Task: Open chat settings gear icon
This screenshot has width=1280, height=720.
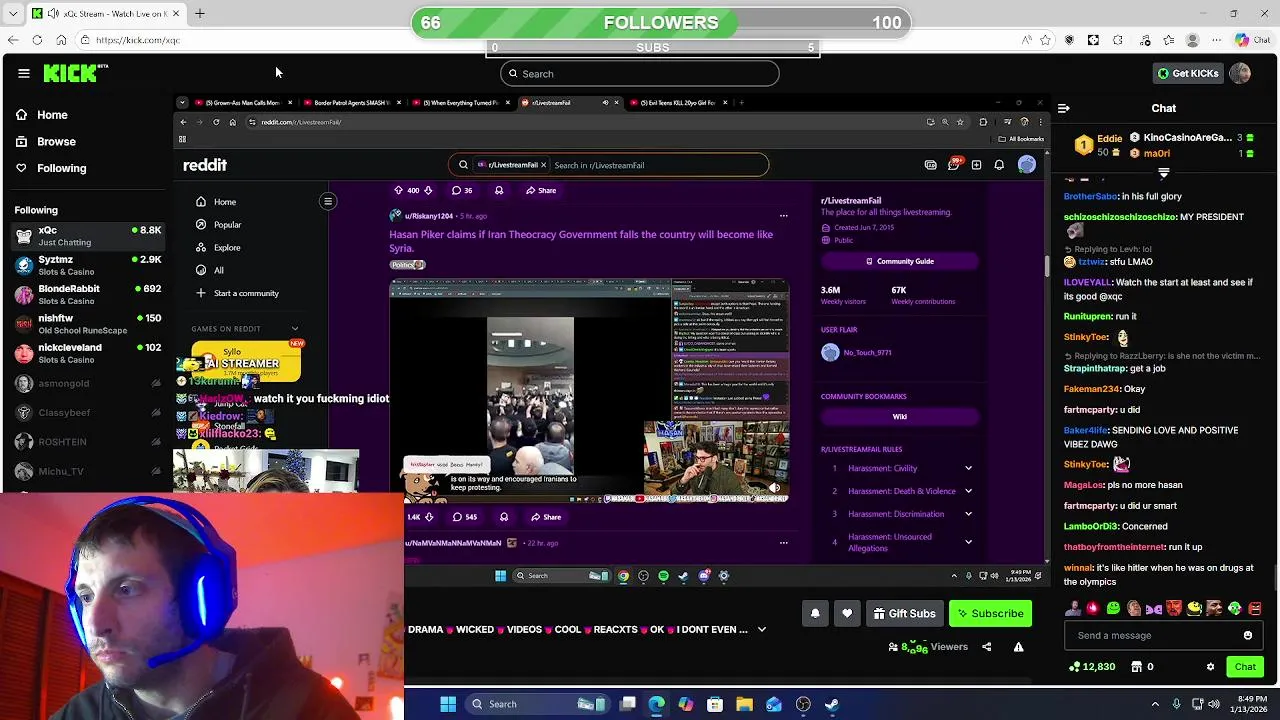Action: tap(1210, 667)
